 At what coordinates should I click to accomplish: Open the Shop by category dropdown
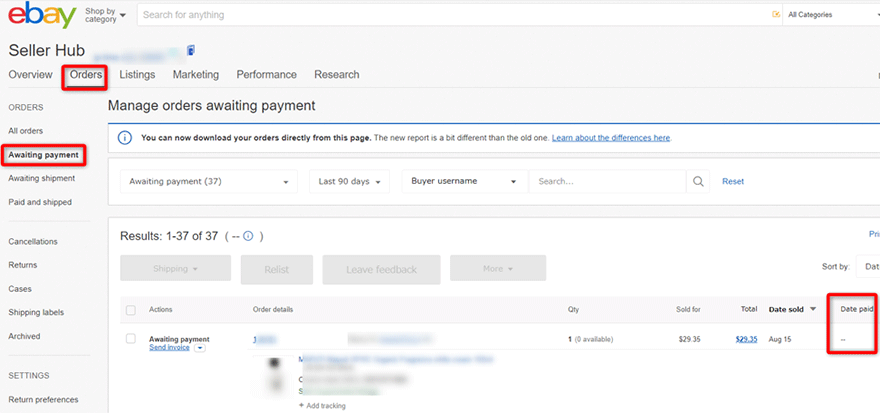106,15
